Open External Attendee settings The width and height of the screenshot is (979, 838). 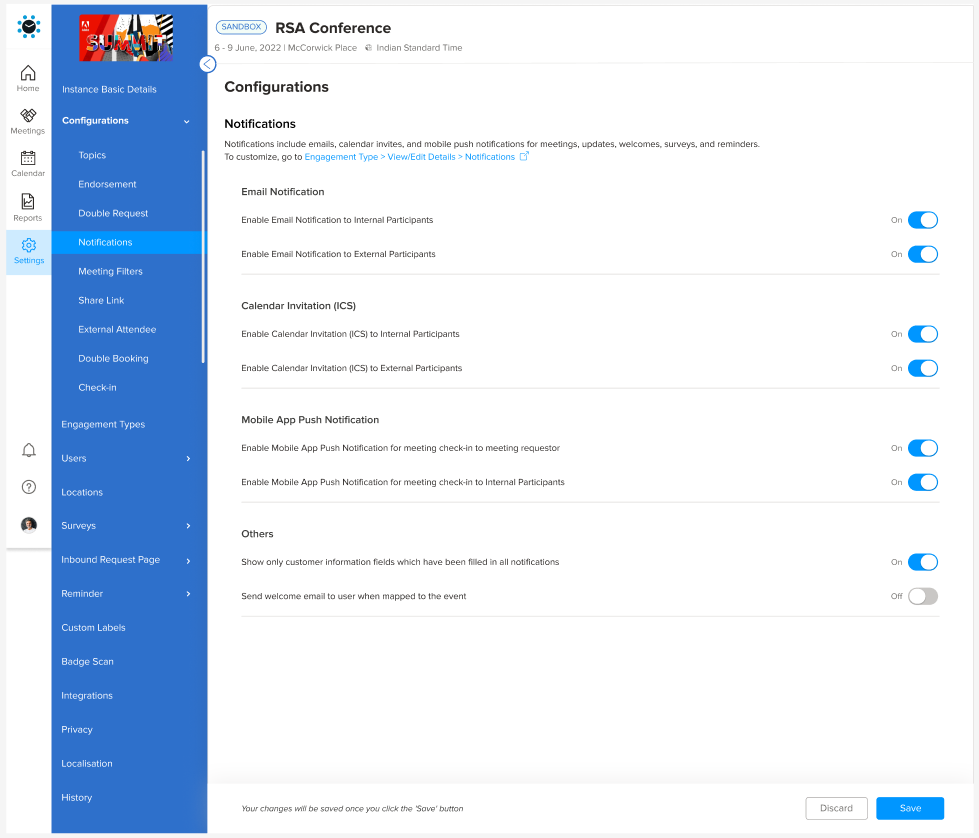click(x=117, y=329)
